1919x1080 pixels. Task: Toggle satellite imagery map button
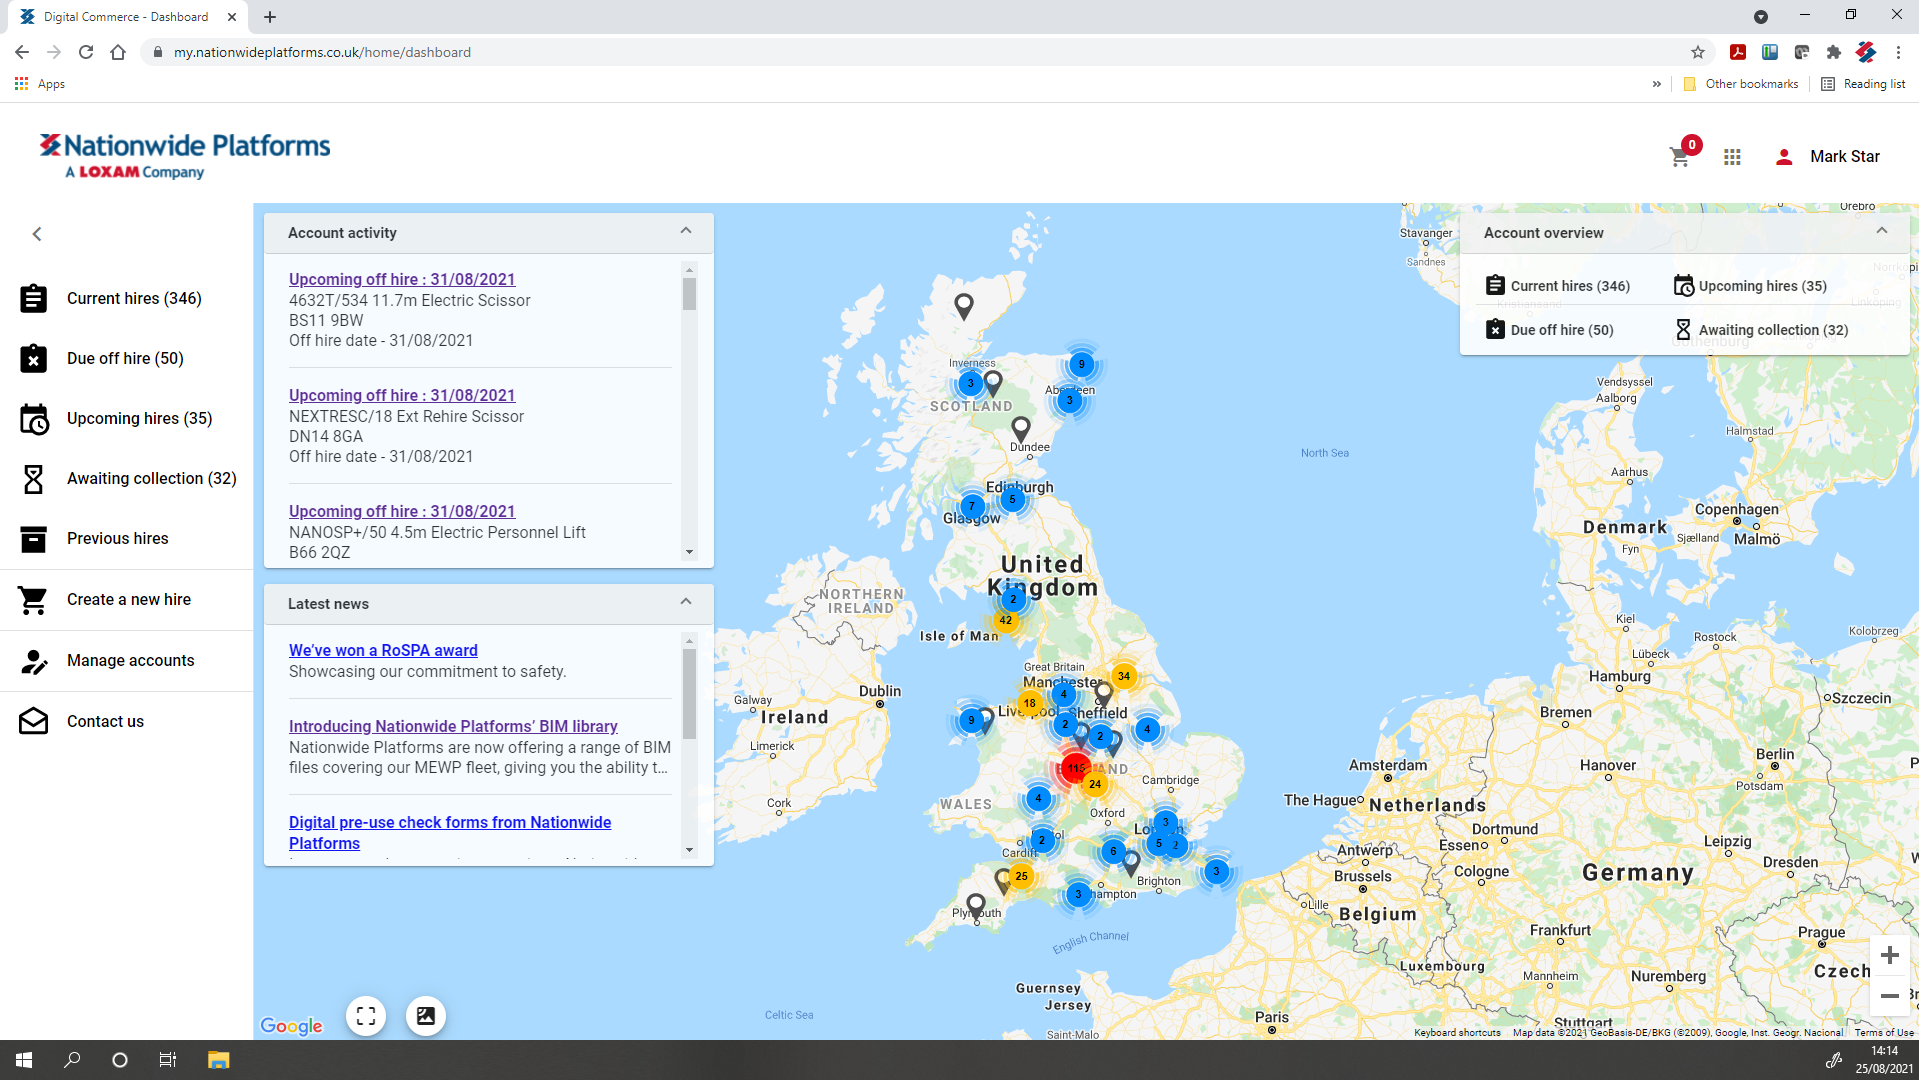pos(426,1016)
